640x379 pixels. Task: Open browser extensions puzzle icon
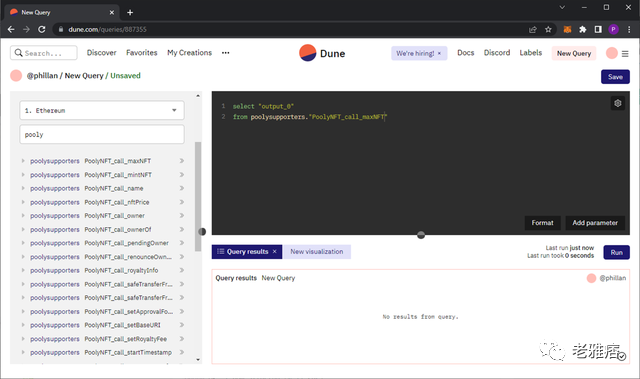tap(582, 29)
